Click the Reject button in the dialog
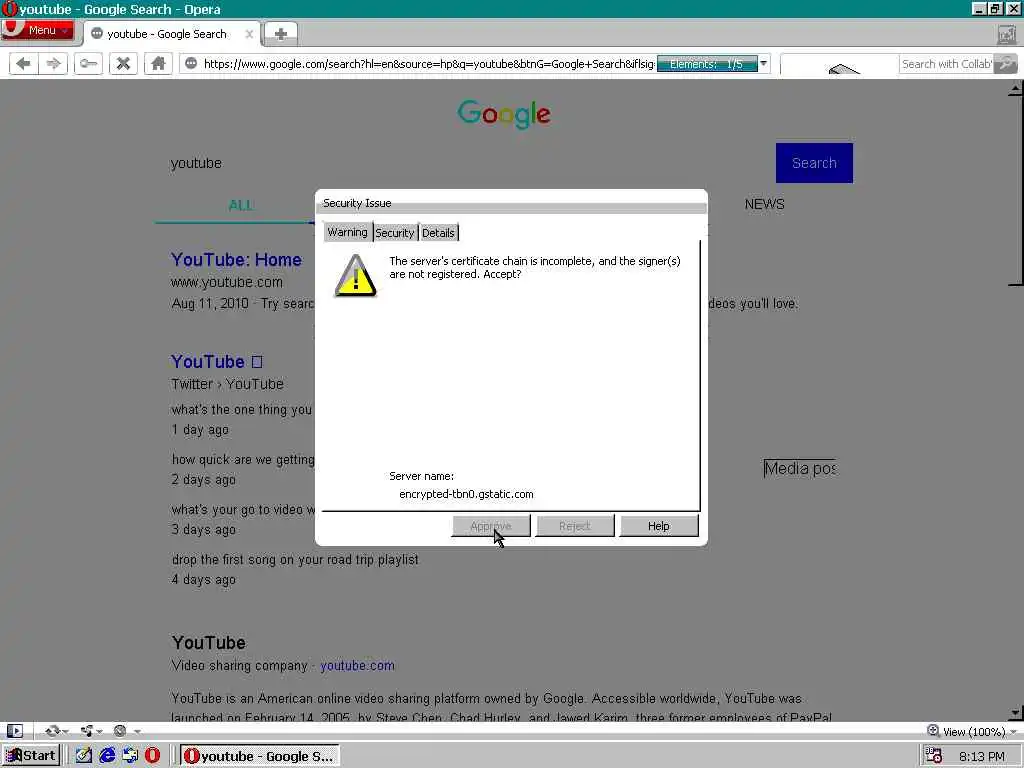Image resolution: width=1024 pixels, height=768 pixels. [575, 526]
